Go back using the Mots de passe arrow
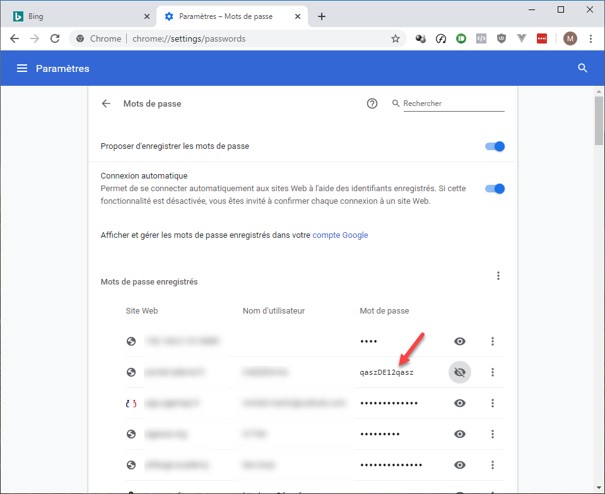605x494 pixels. (x=106, y=103)
